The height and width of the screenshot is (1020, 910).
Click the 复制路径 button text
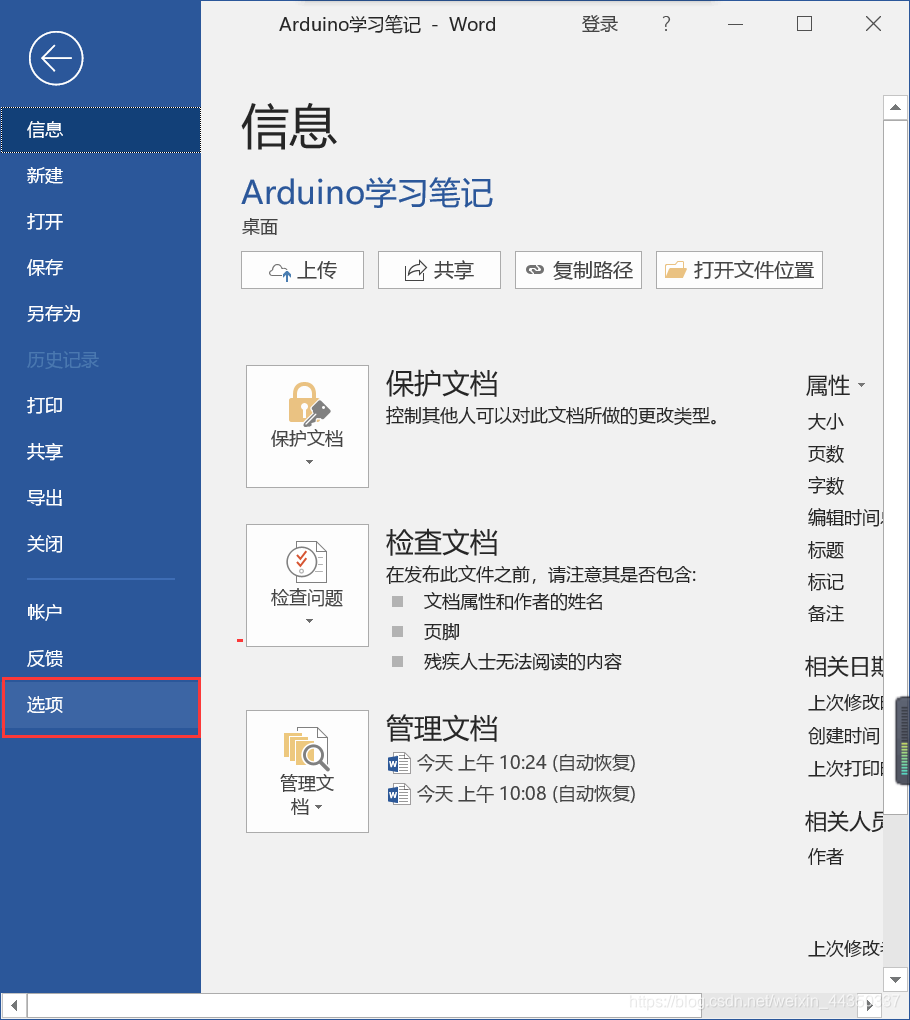593,270
